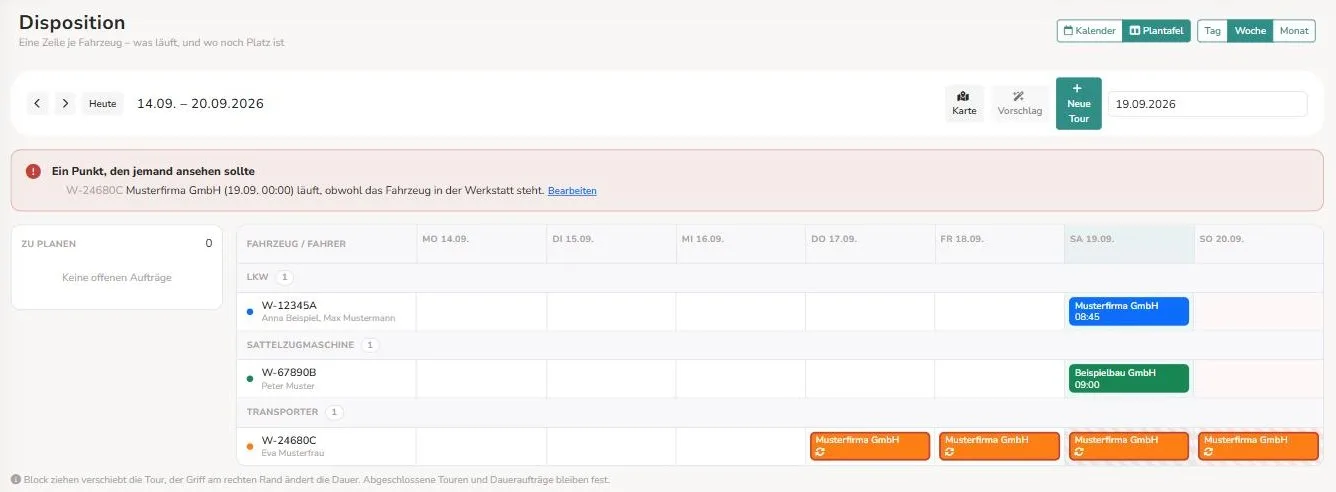The height and width of the screenshot is (492, 1336).
Task: Click the orange dot beside W-24680C
Action: [249, 446]
